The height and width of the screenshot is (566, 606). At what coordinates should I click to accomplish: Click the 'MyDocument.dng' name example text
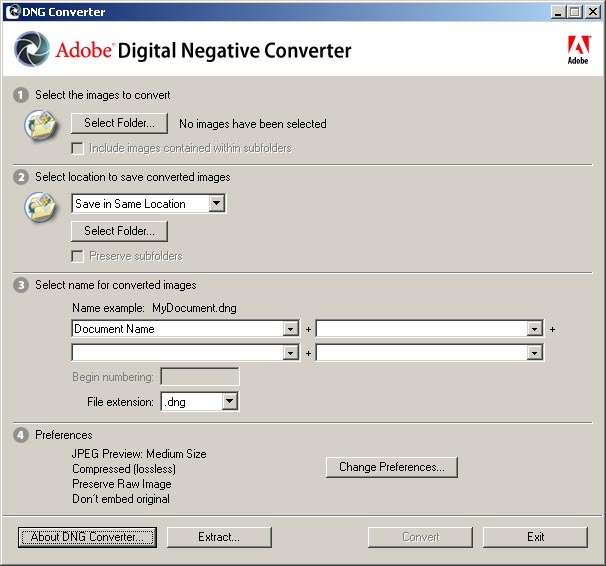(x=194, y=308)
